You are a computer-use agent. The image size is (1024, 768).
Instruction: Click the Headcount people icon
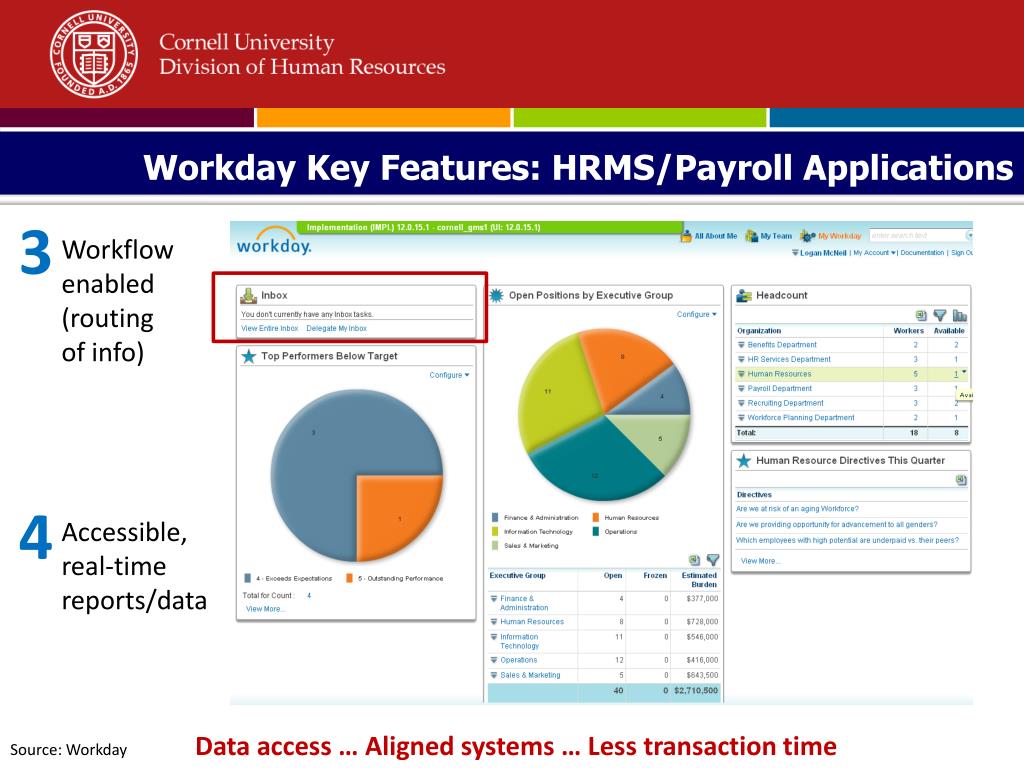point(744,296)
